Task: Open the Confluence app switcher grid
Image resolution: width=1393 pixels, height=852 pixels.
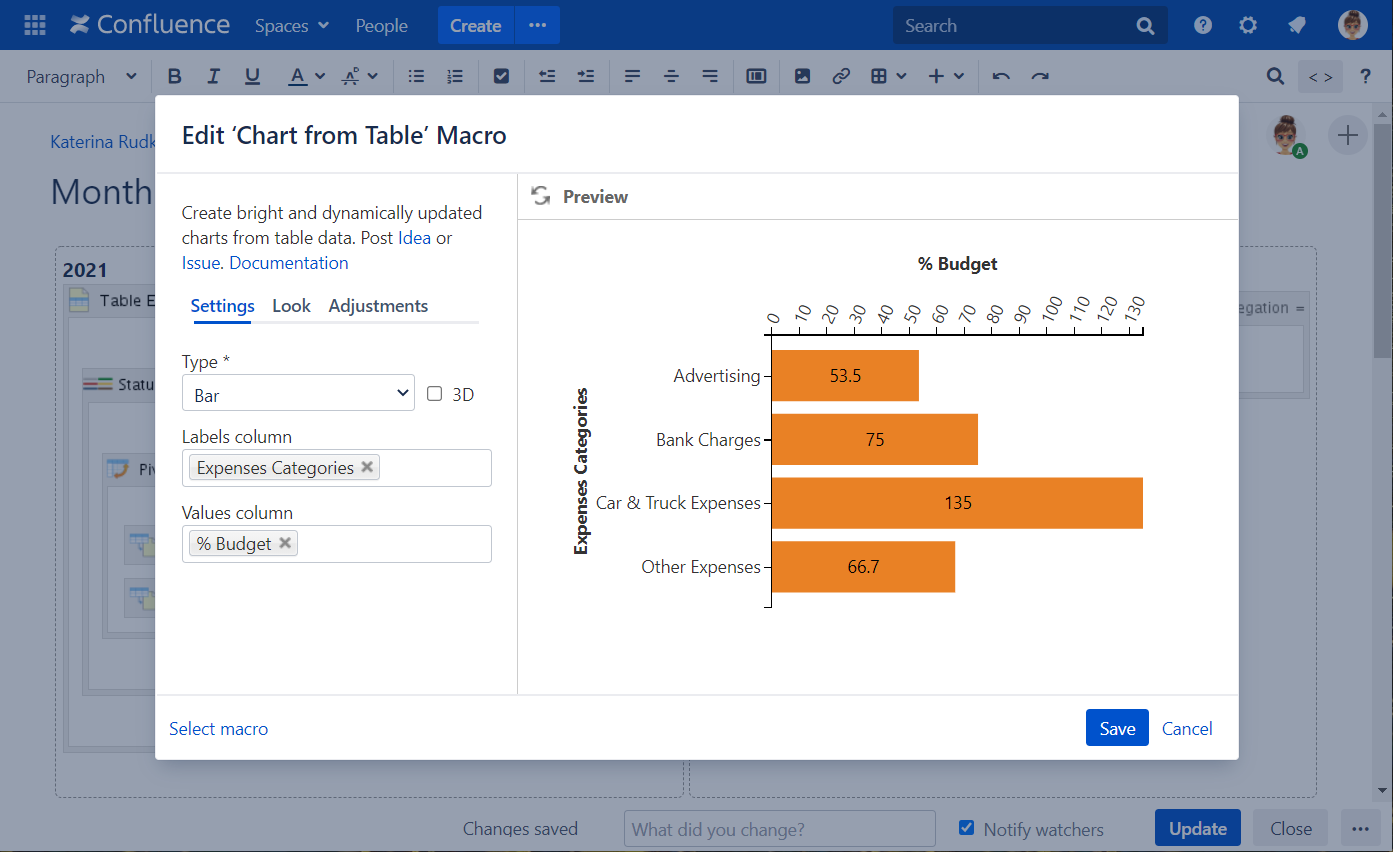Action: pos(35,26)
